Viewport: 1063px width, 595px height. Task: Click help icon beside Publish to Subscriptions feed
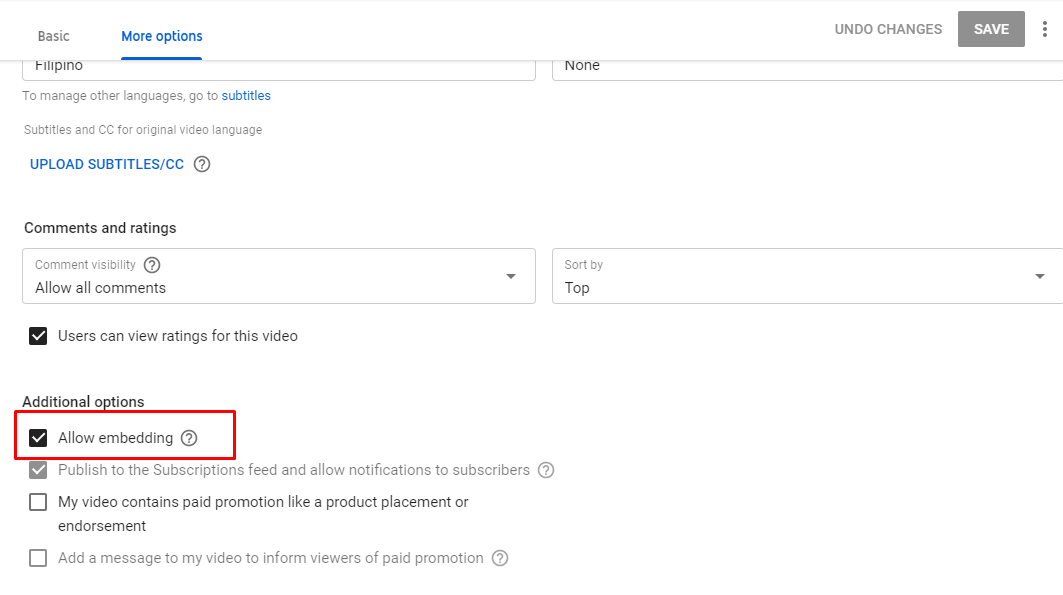point(546,470)
